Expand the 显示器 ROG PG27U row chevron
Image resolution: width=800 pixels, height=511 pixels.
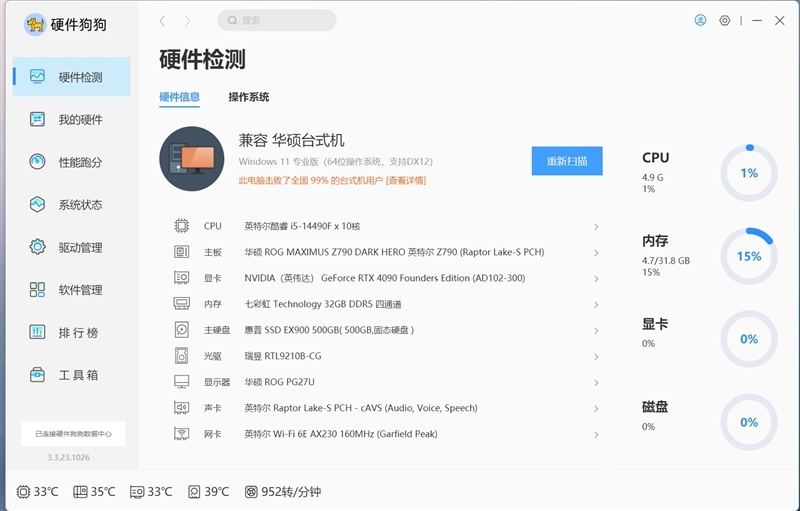coord(596,382)
